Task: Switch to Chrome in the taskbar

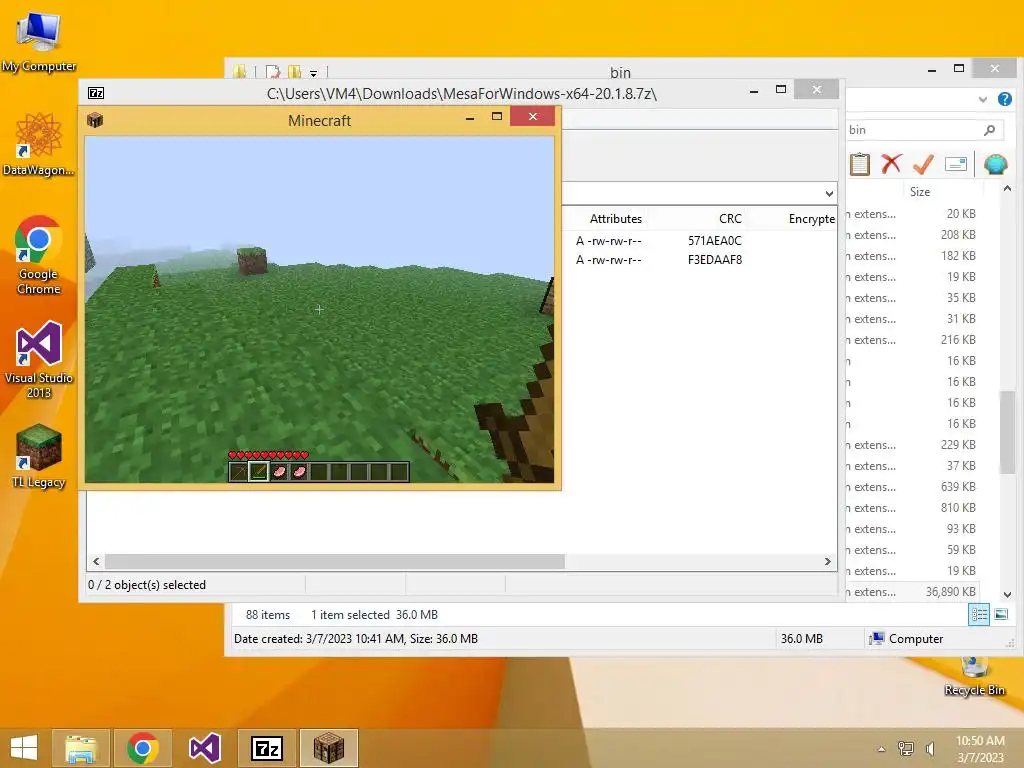Action: 143,748
